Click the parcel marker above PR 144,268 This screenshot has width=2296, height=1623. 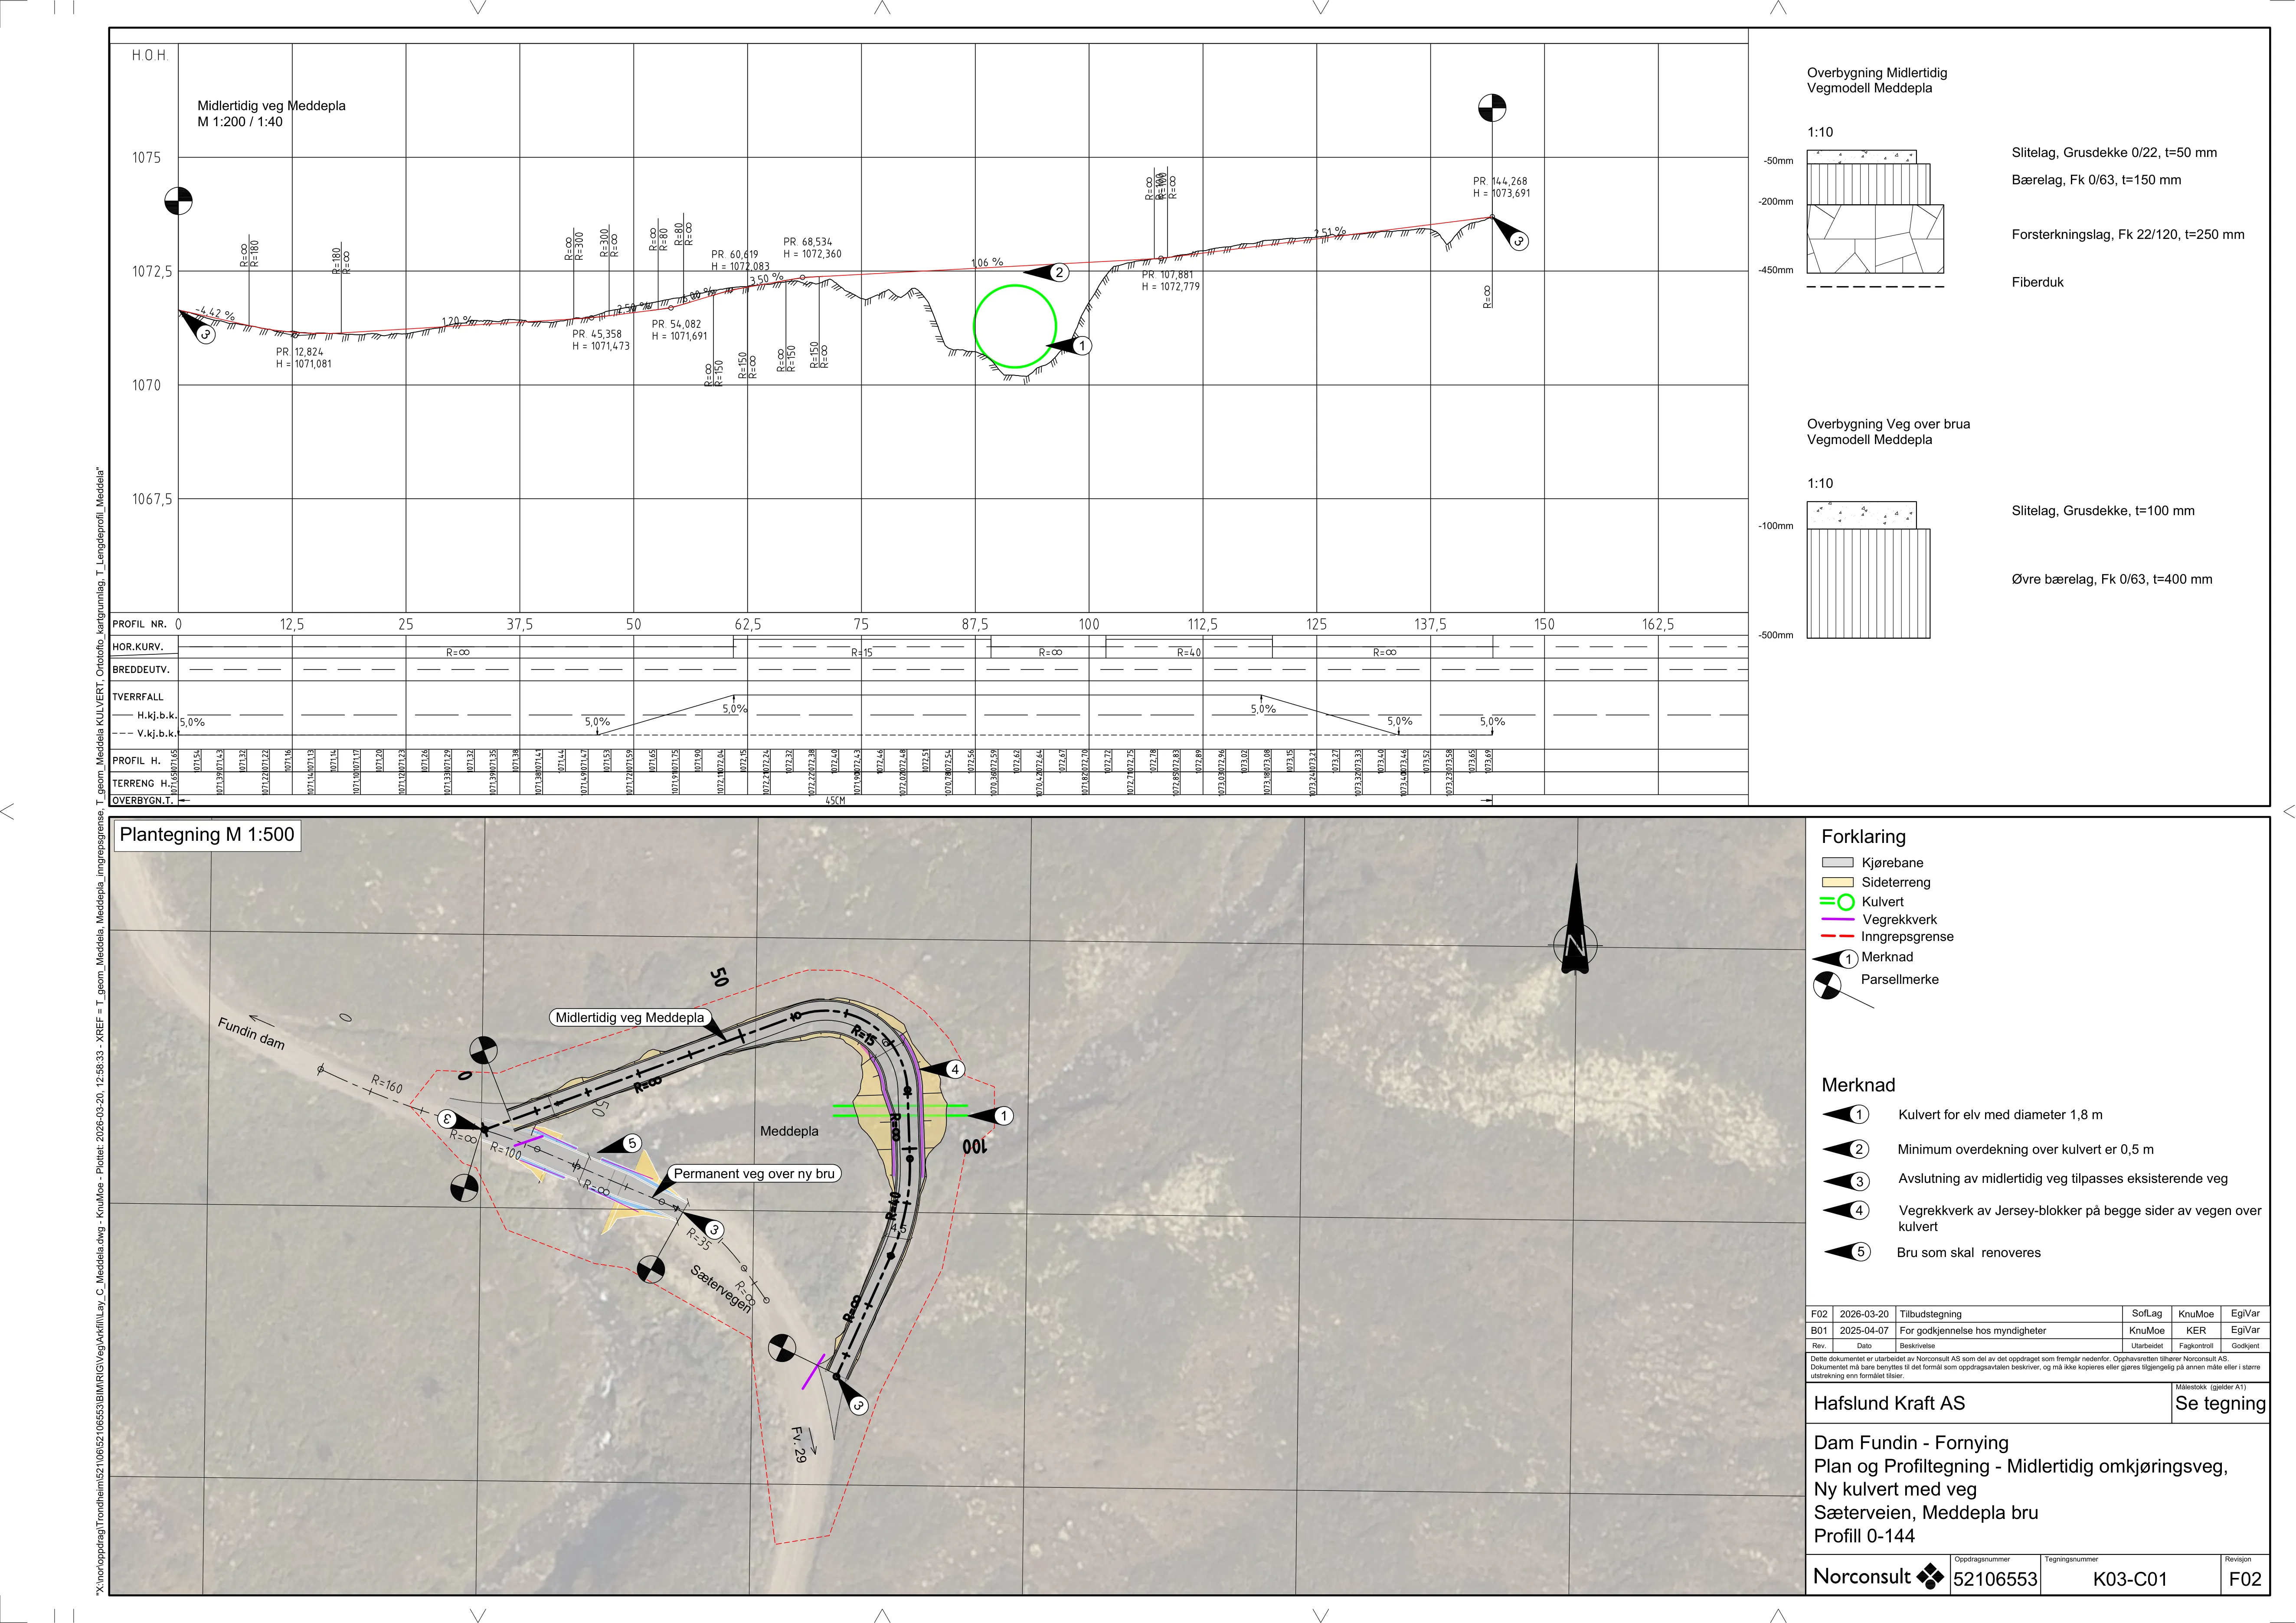click(1492, 108)
